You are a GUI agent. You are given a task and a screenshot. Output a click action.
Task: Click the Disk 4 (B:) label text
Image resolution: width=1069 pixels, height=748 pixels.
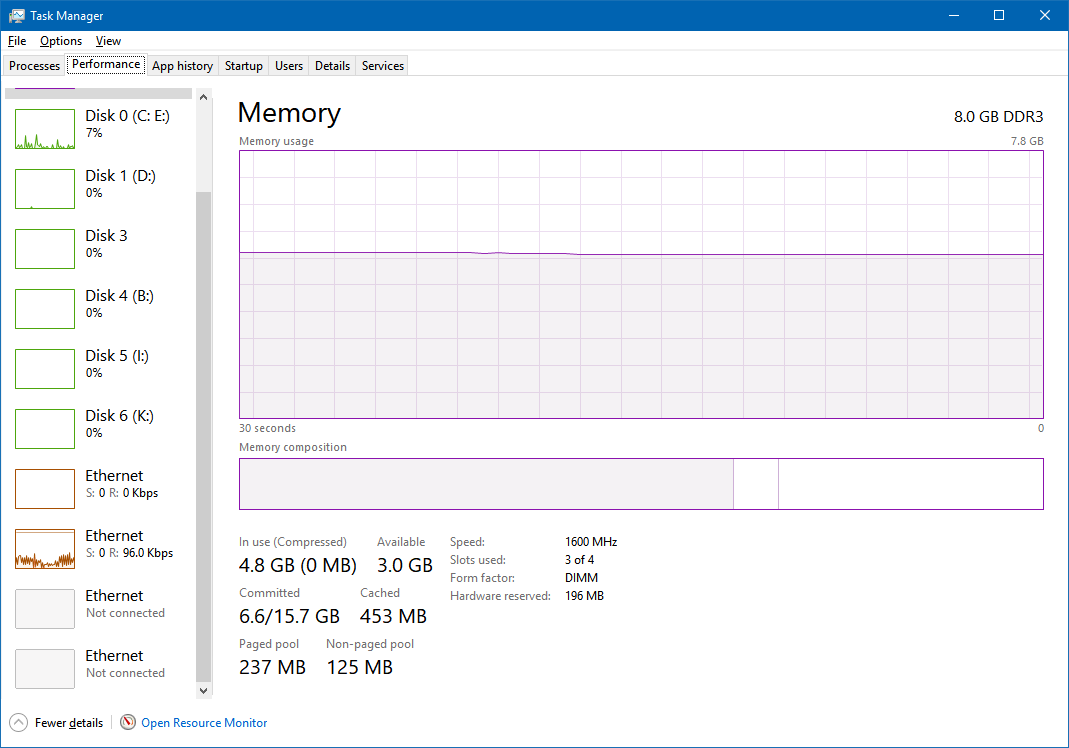pos(119,296)
